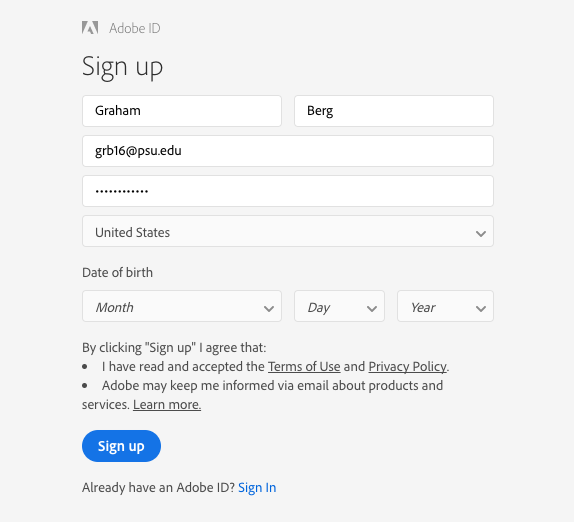Focus the first name field containing Graham
Image resolution: width=574 pixels, height=522 pixels.
tap(182, 111)
